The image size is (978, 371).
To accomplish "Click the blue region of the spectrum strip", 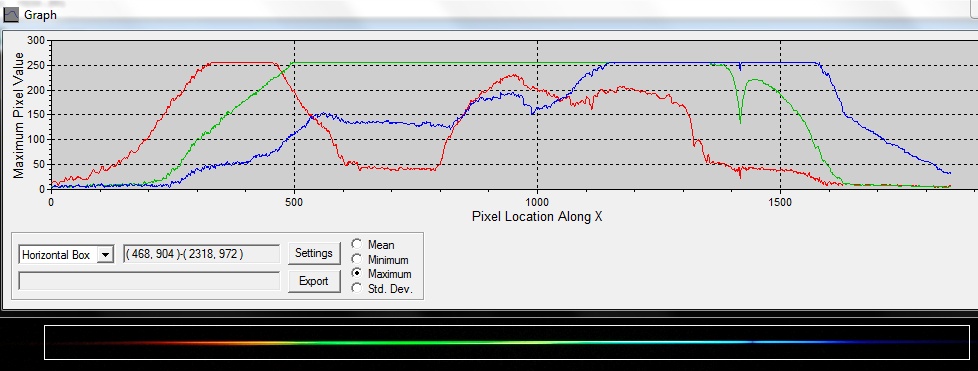I will point(830,342).
